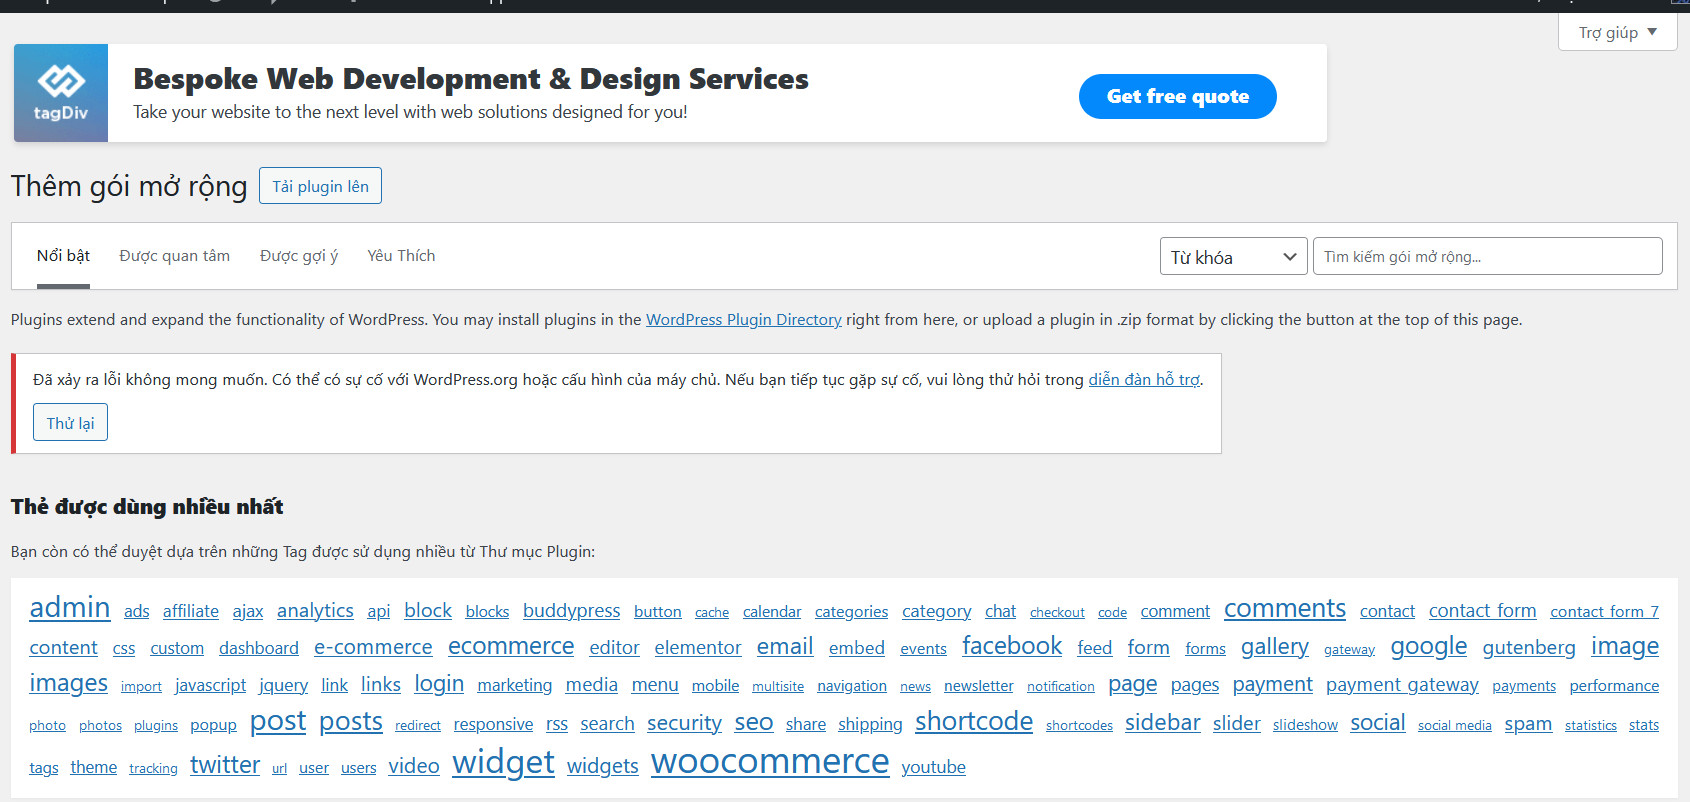Browse plugins tagged ads
This screenshot has height=802, width=1690.
pos(137,611)
